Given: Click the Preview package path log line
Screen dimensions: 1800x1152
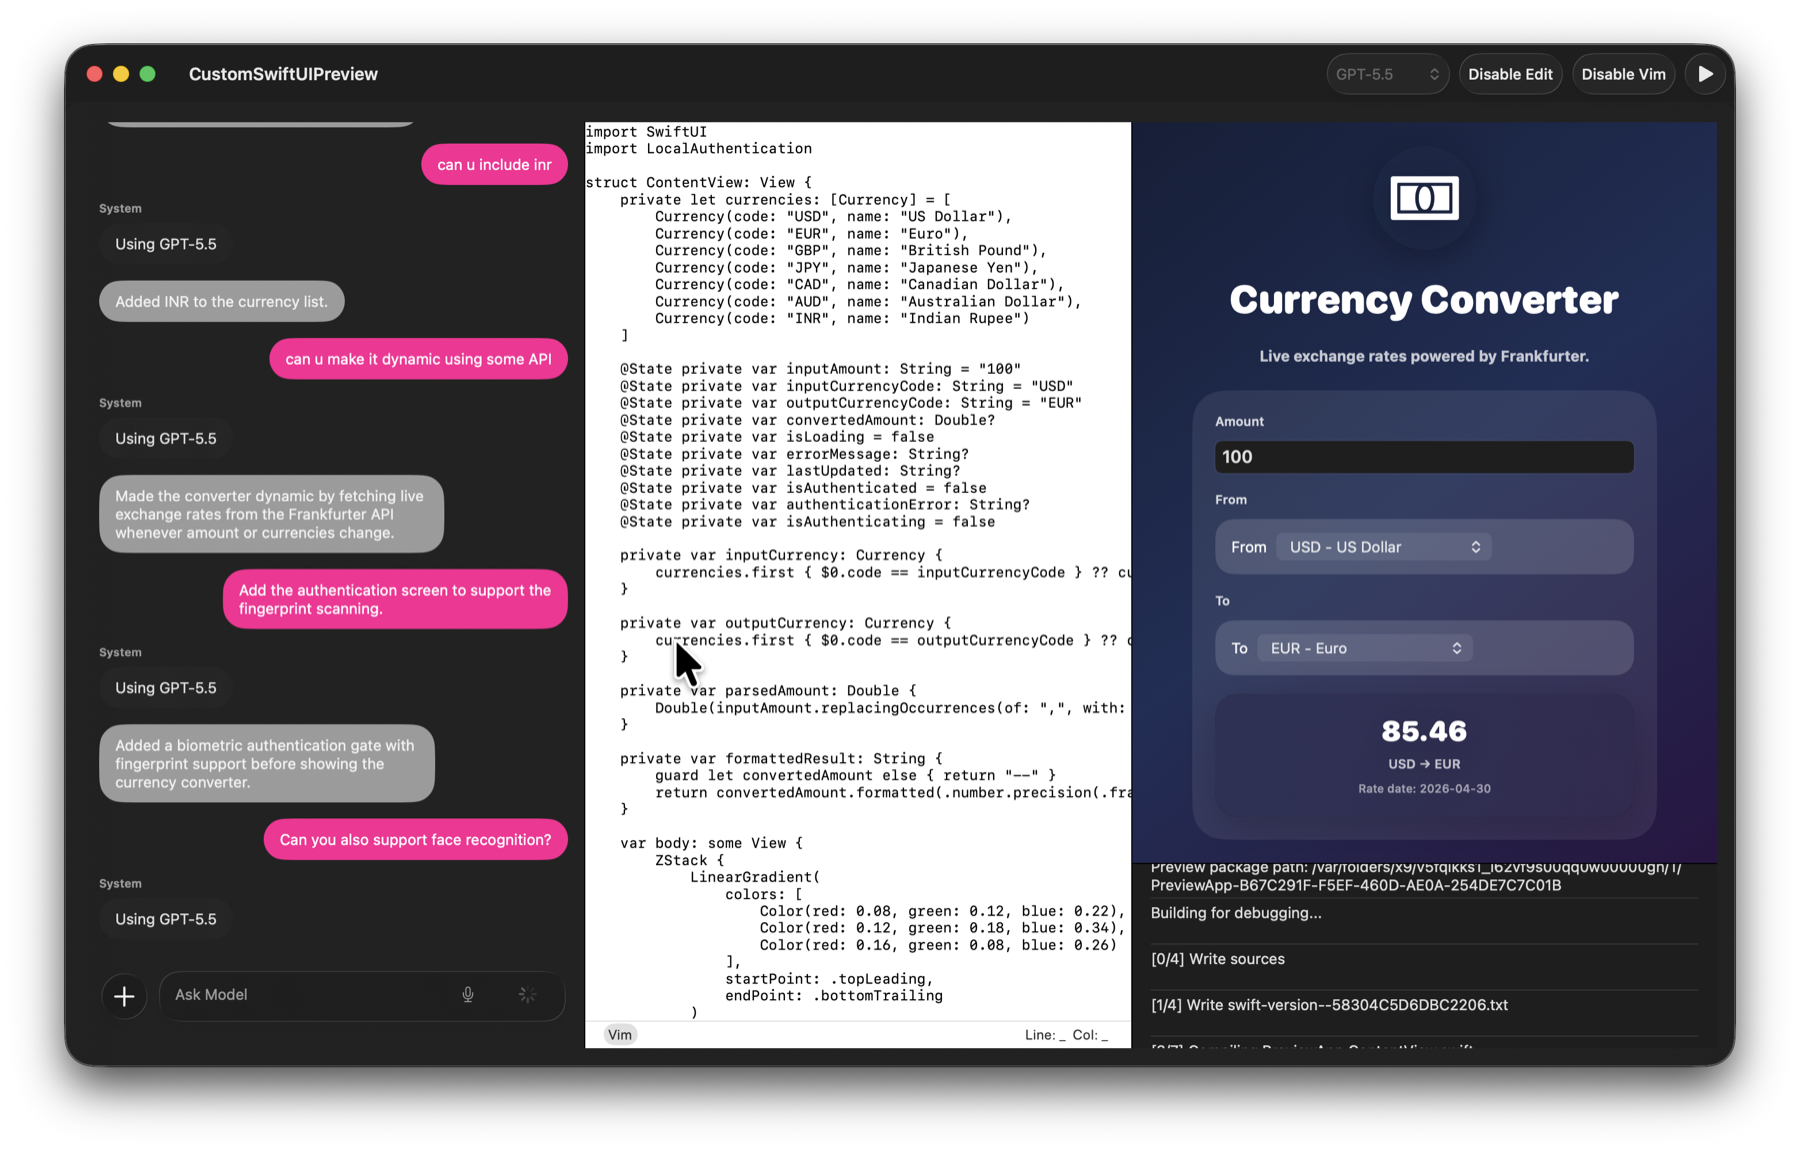Looking at the screenshot, I should pos(1416,876).
